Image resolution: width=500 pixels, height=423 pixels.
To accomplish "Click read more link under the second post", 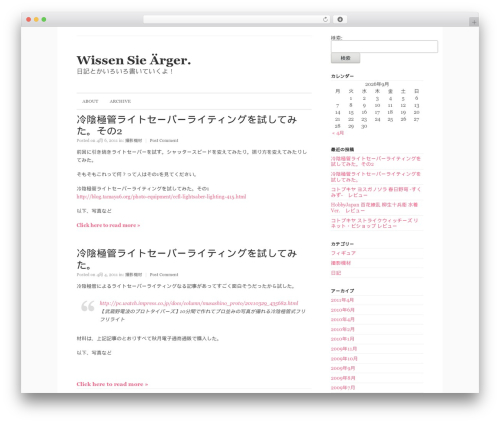I will pyautogui.click(x=112, y=384).
